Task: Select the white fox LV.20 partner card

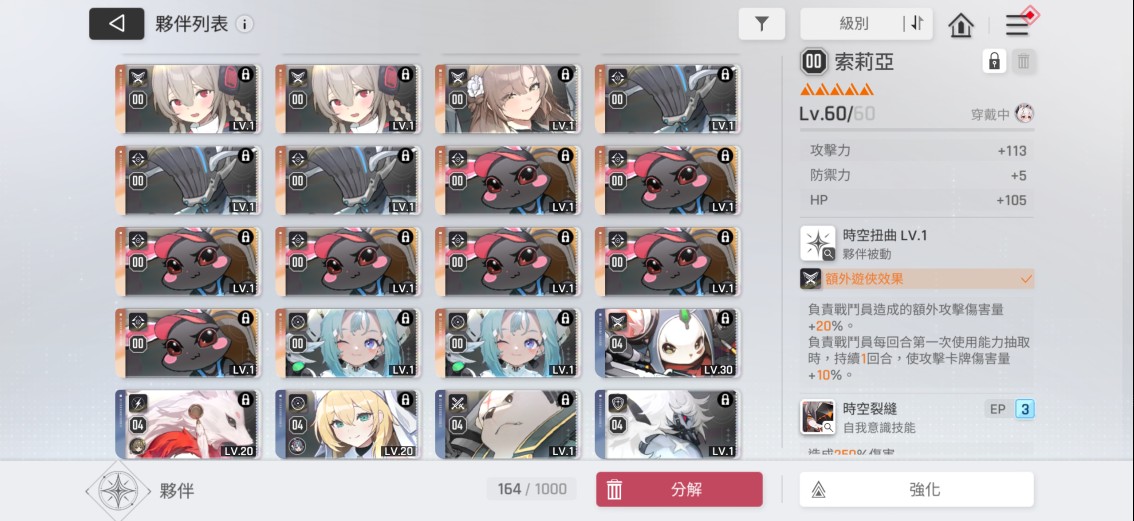Action: [x=187, y=424]
